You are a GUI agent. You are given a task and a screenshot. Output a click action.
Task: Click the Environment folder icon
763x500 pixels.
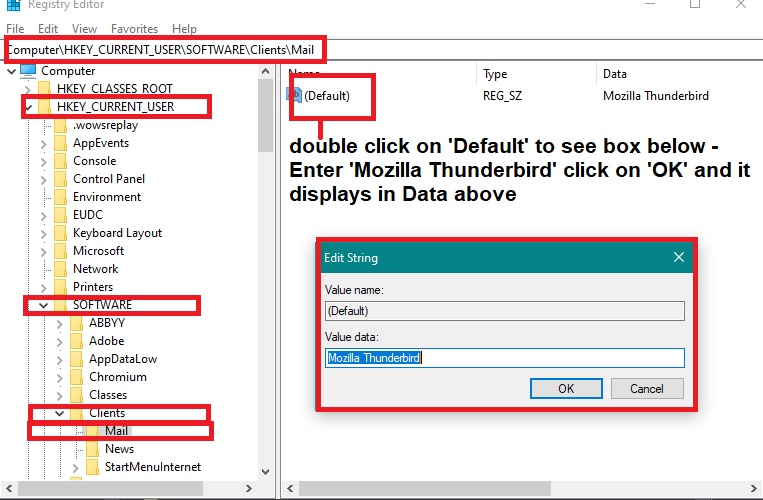point(60,197)
